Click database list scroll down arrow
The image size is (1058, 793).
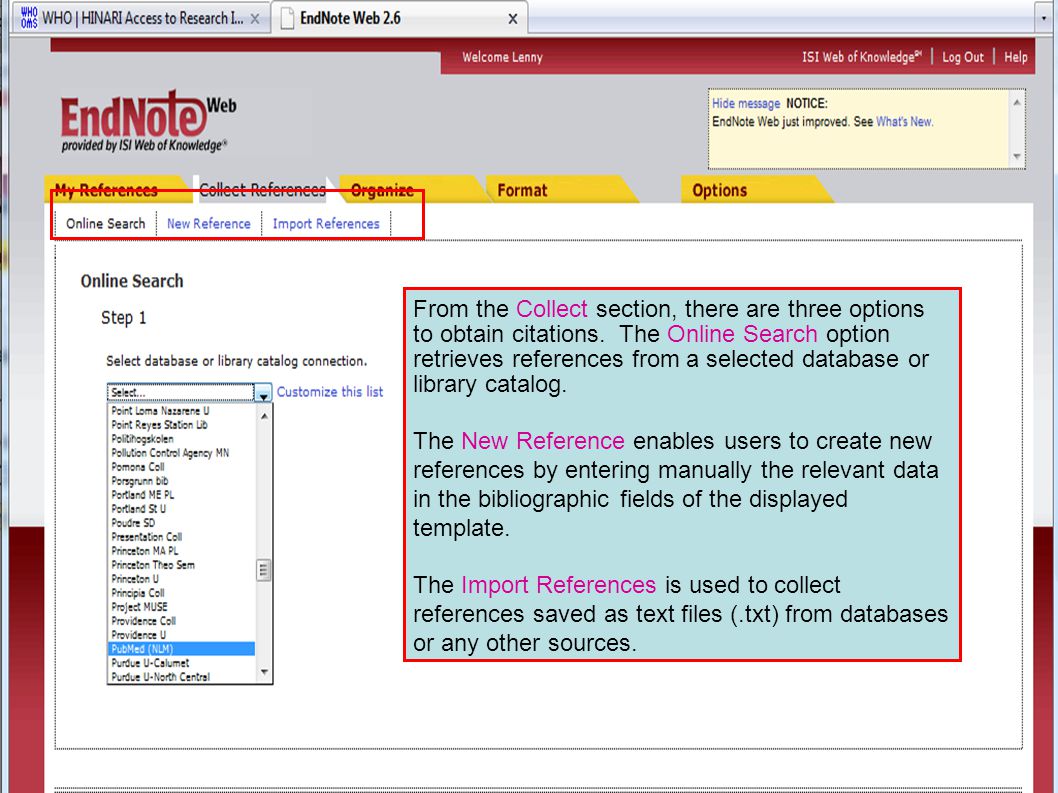(x=264, y=672)
